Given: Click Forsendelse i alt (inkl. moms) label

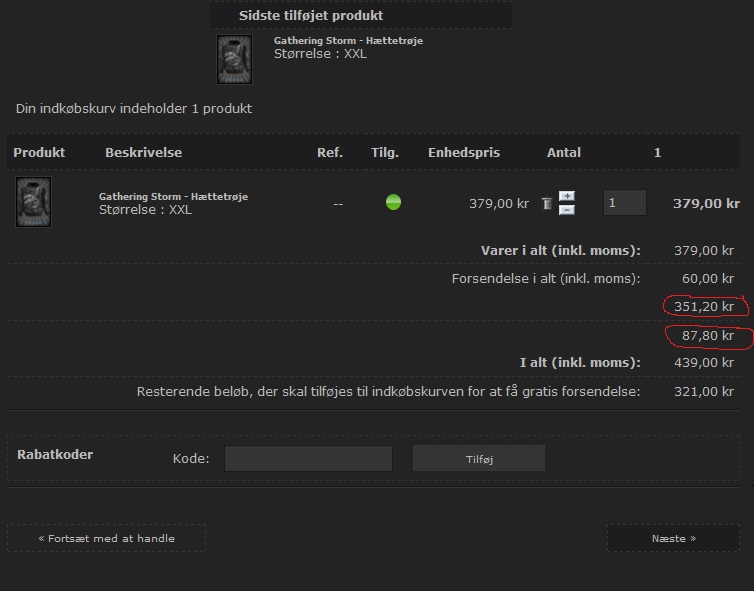Looking at the screenshot, I should tap(546, 278).
